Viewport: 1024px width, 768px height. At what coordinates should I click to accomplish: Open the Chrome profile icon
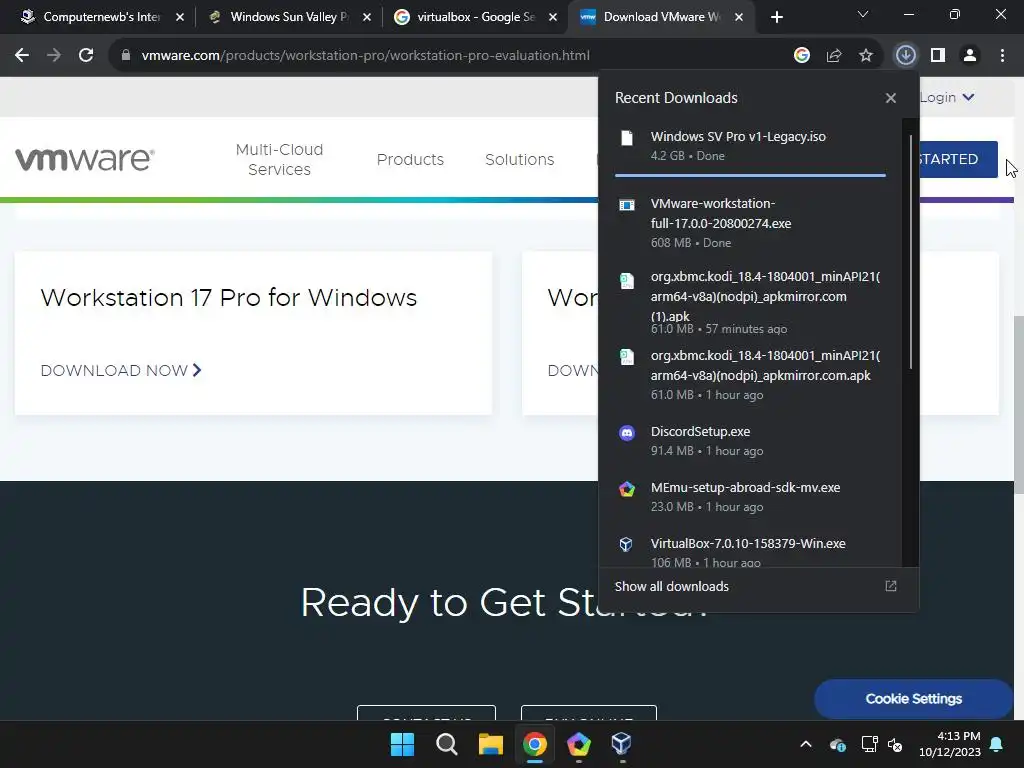[x=970, y=56]
